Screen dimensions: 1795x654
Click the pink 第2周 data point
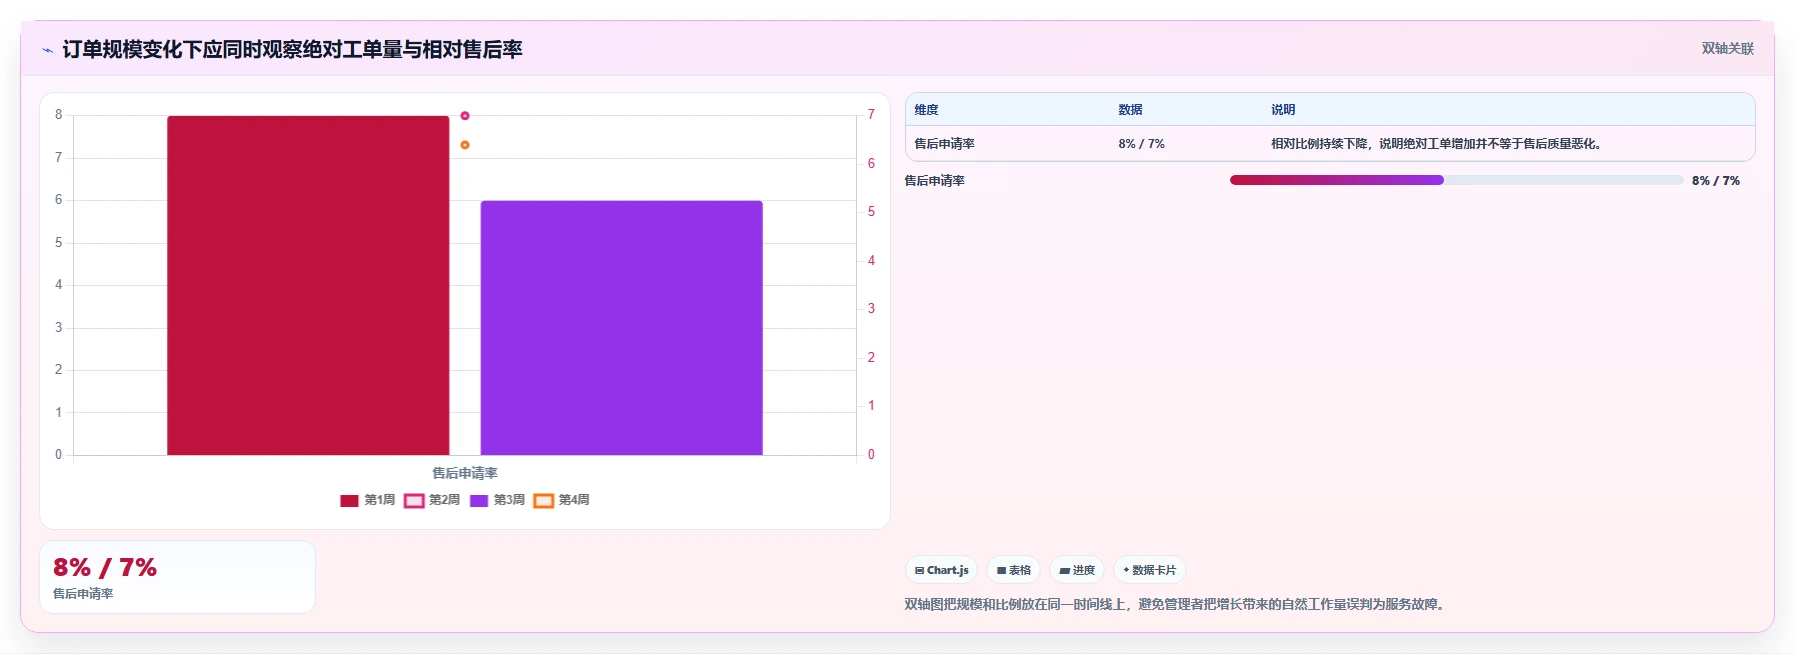coord(465,116)
